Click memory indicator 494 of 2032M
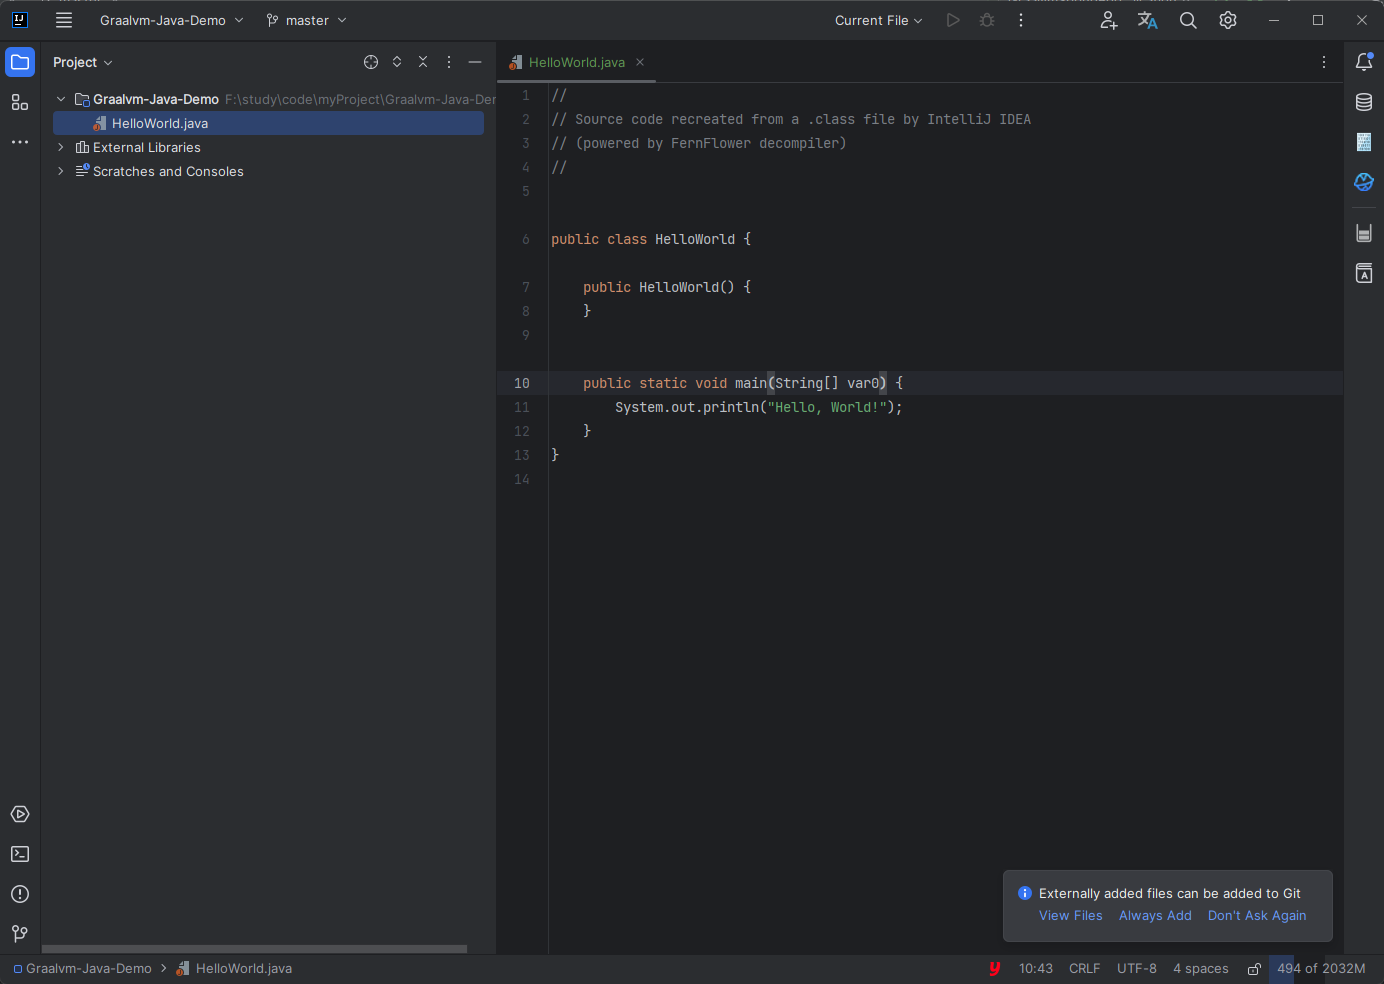 (x=1321, y=969)
